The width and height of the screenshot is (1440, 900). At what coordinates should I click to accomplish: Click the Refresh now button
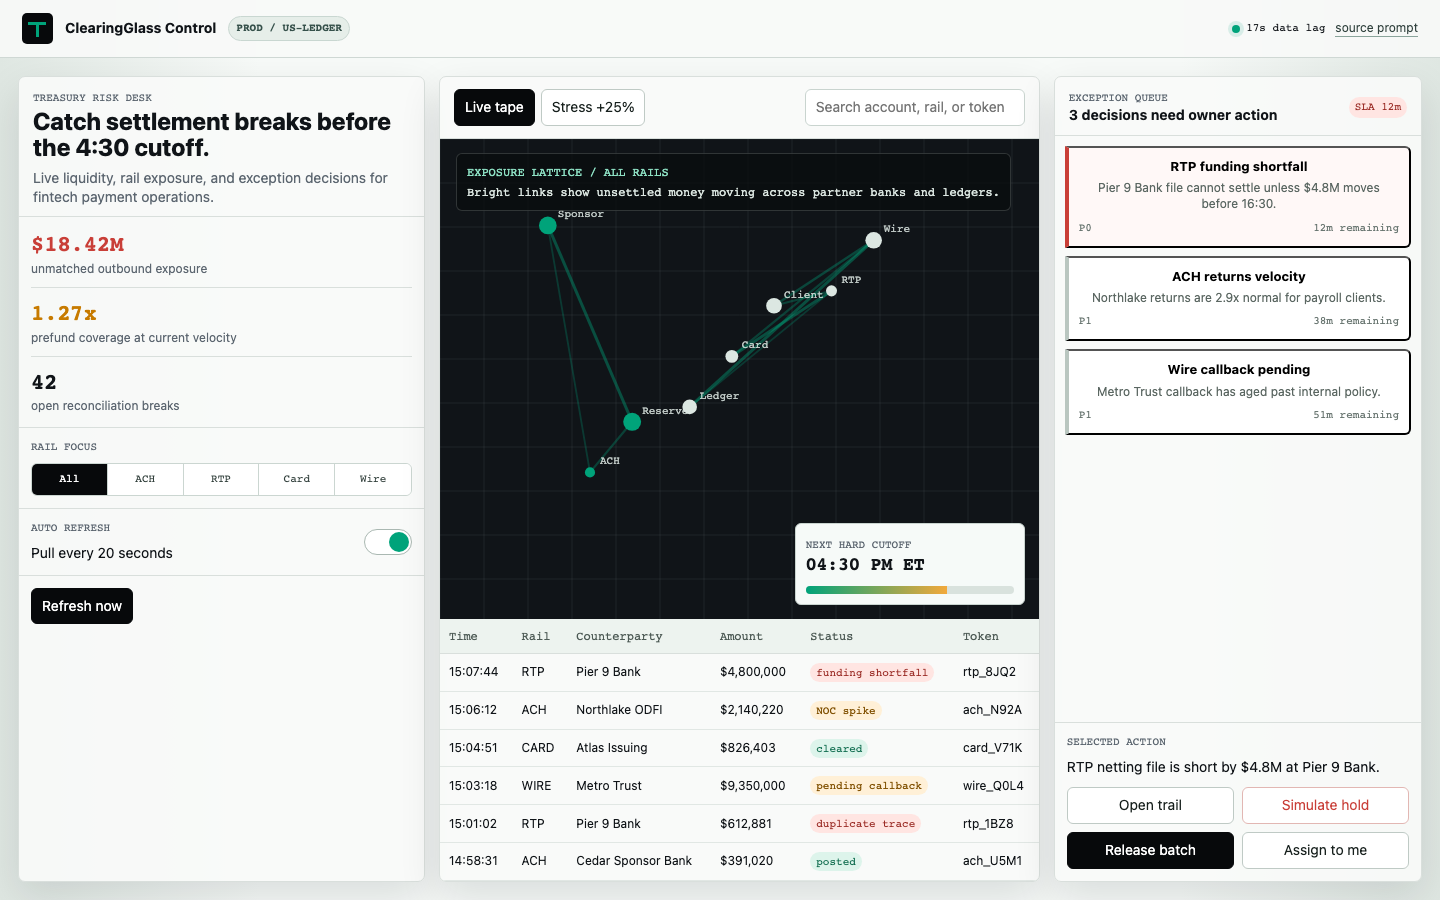coord(82,606)
